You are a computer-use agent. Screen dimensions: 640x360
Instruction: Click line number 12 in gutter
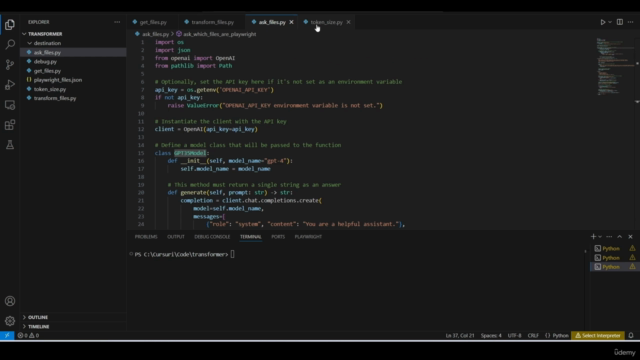[141, 129]
